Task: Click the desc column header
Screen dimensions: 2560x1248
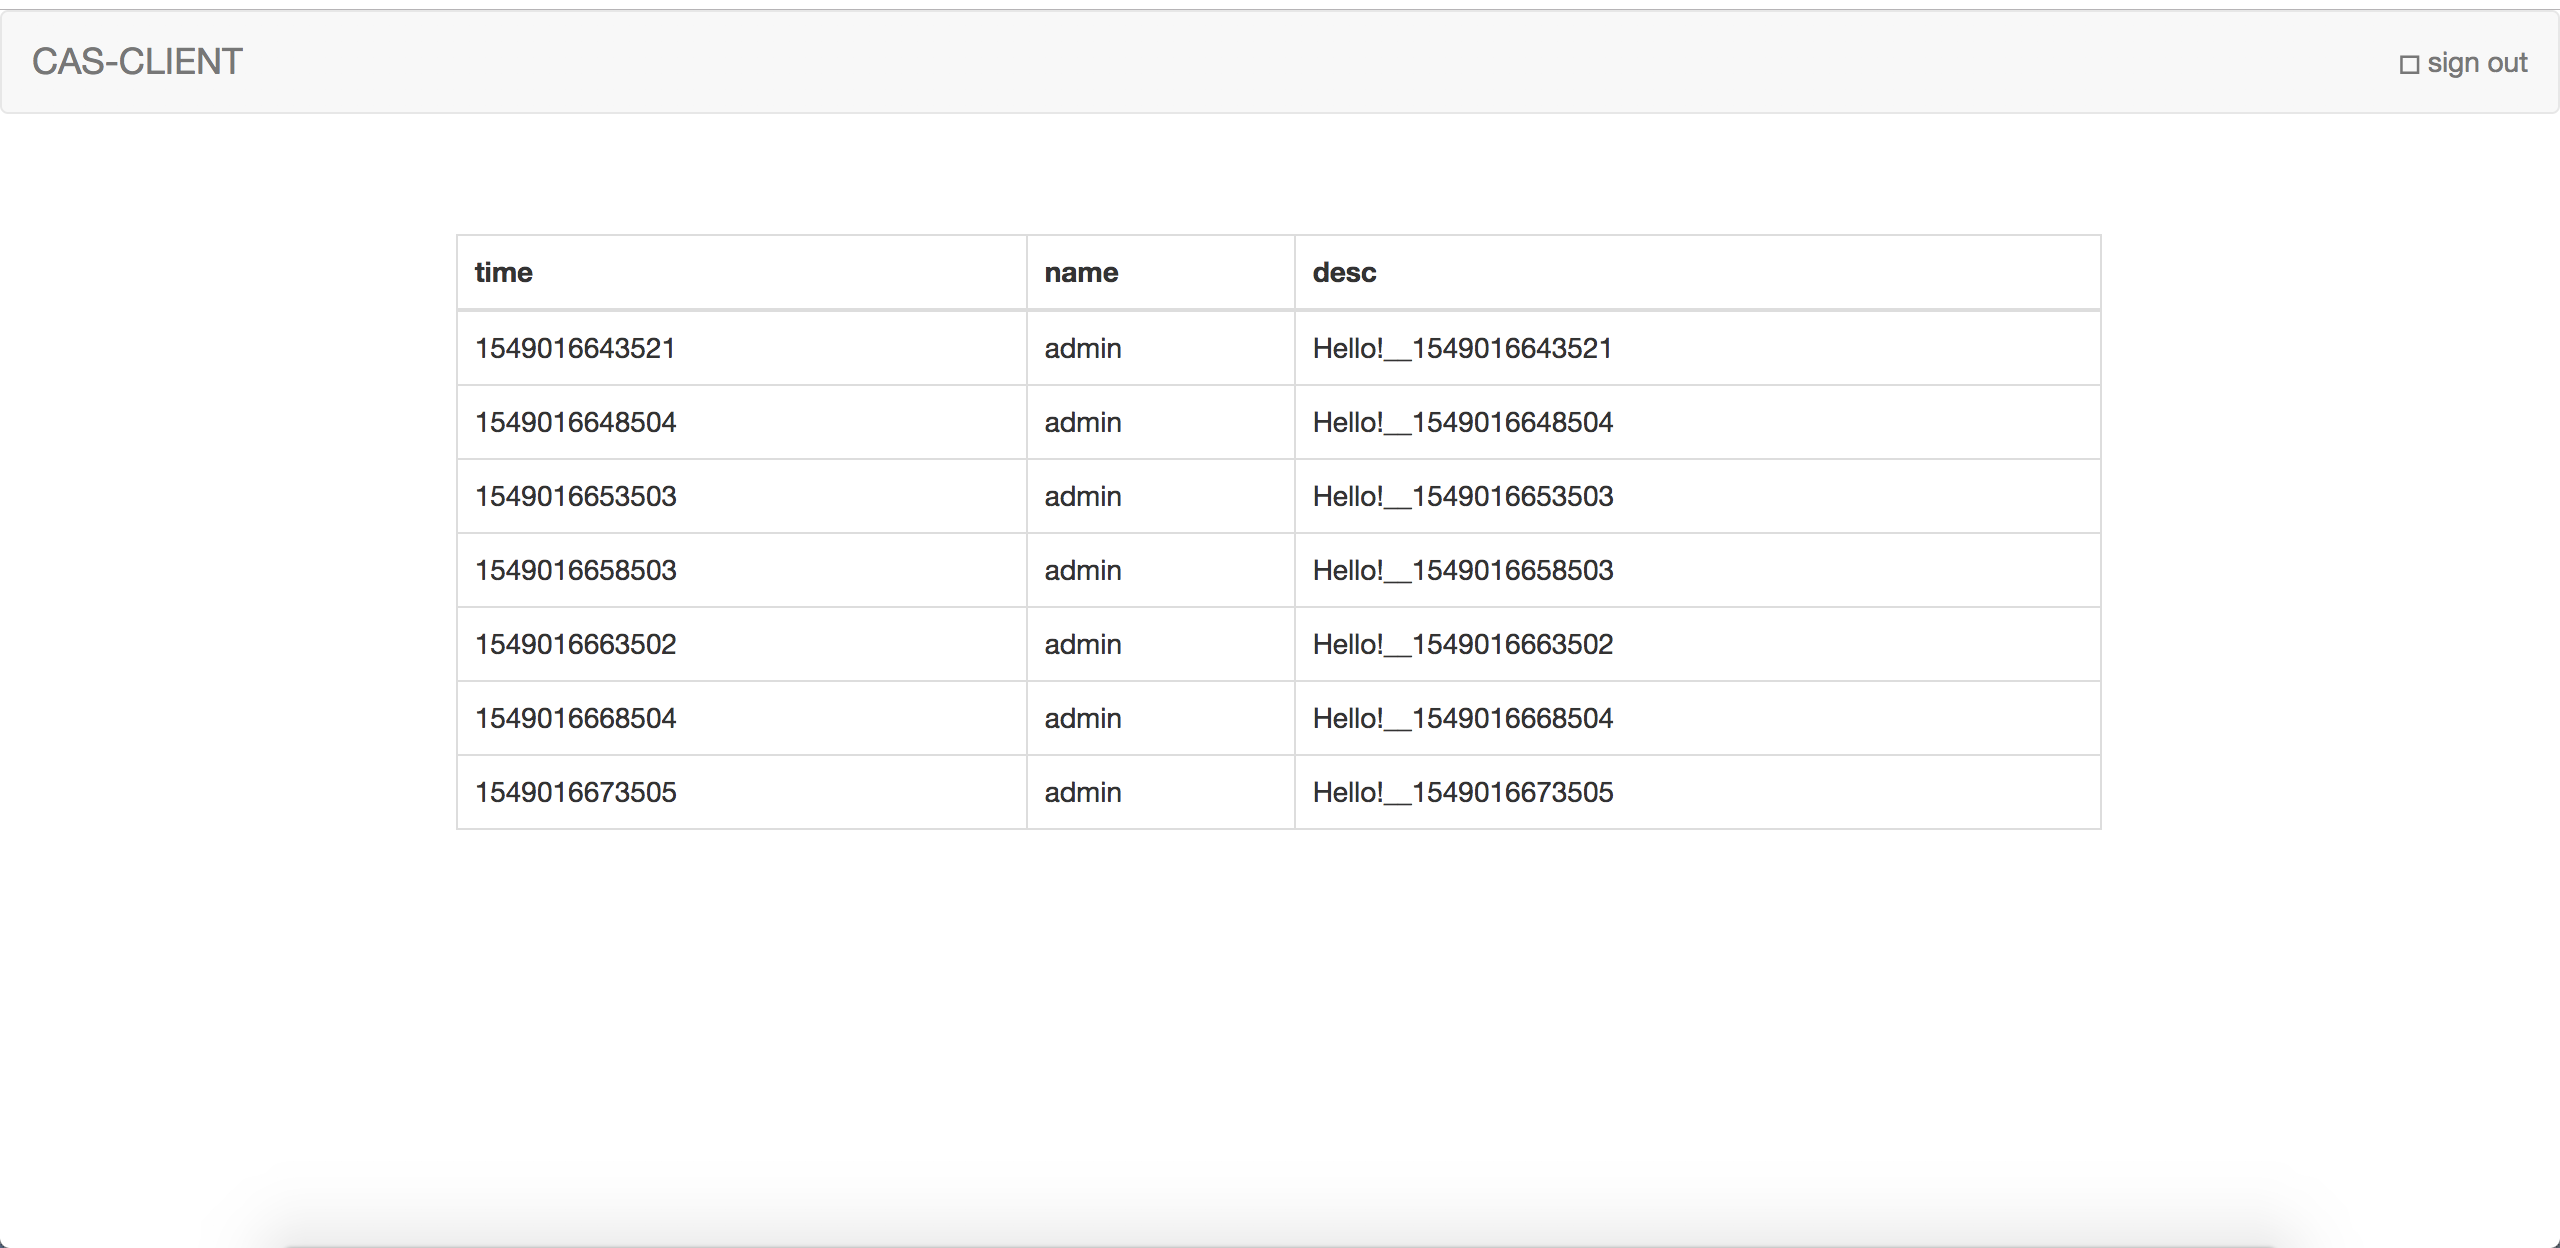Action: [x=1344, y=272]
